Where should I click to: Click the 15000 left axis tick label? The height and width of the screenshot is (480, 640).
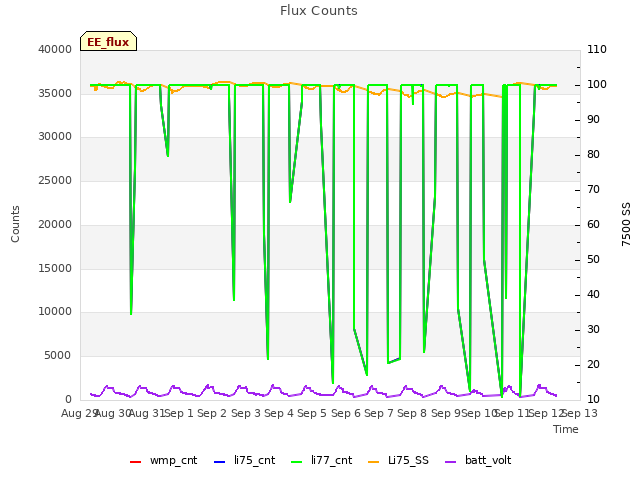click(55, 268)
